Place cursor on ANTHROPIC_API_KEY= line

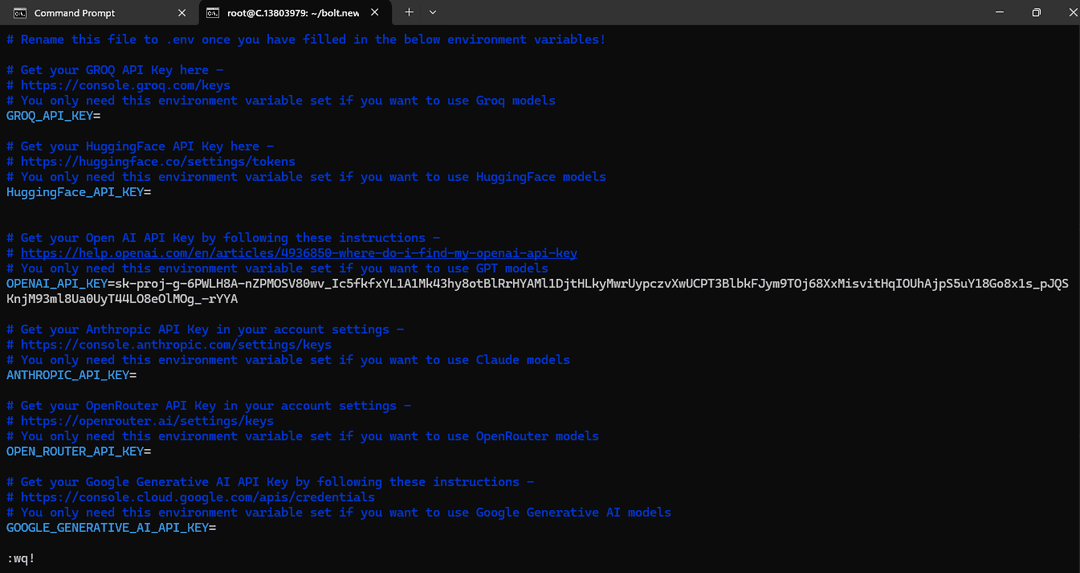(x=71, y=375)
